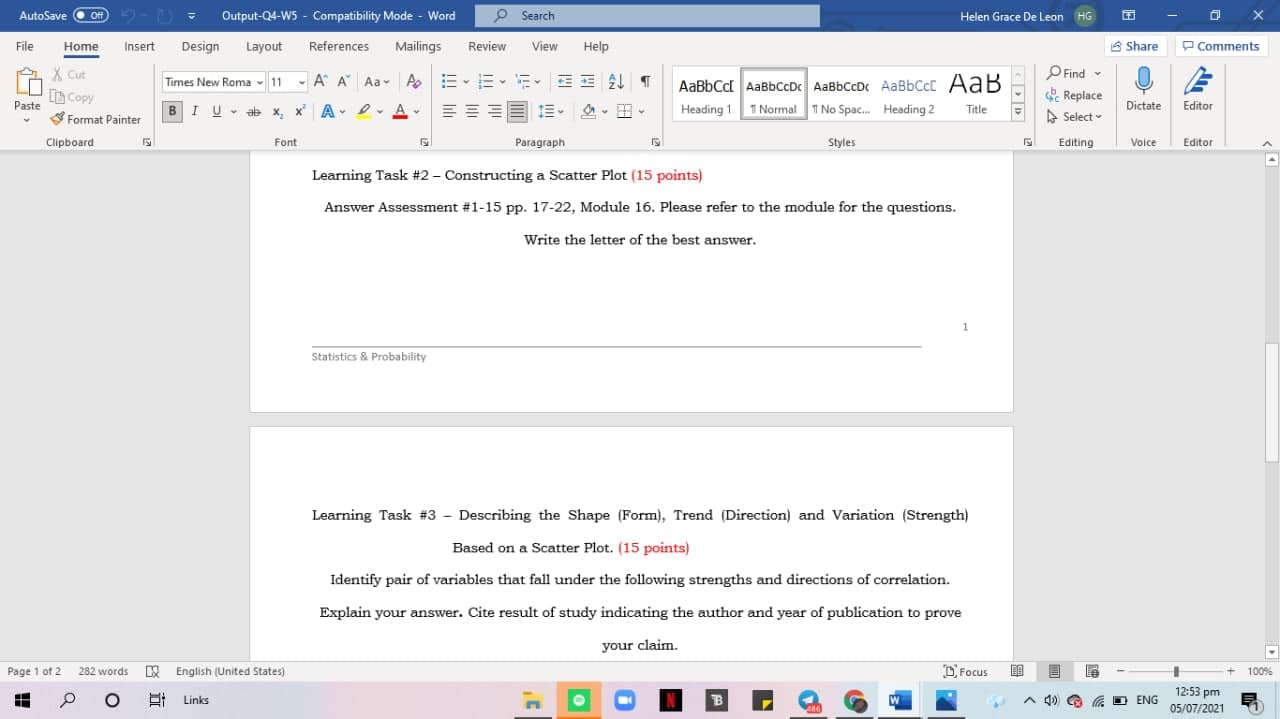
Task: Activate the Format Painter
Action: (95, 119)
